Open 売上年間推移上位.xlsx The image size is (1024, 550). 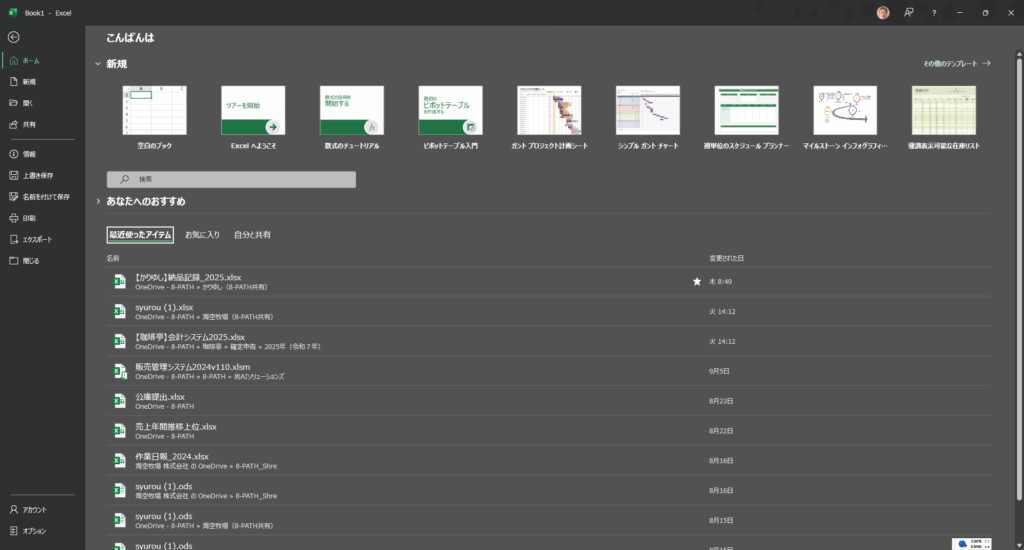click(x=549, y=430)
